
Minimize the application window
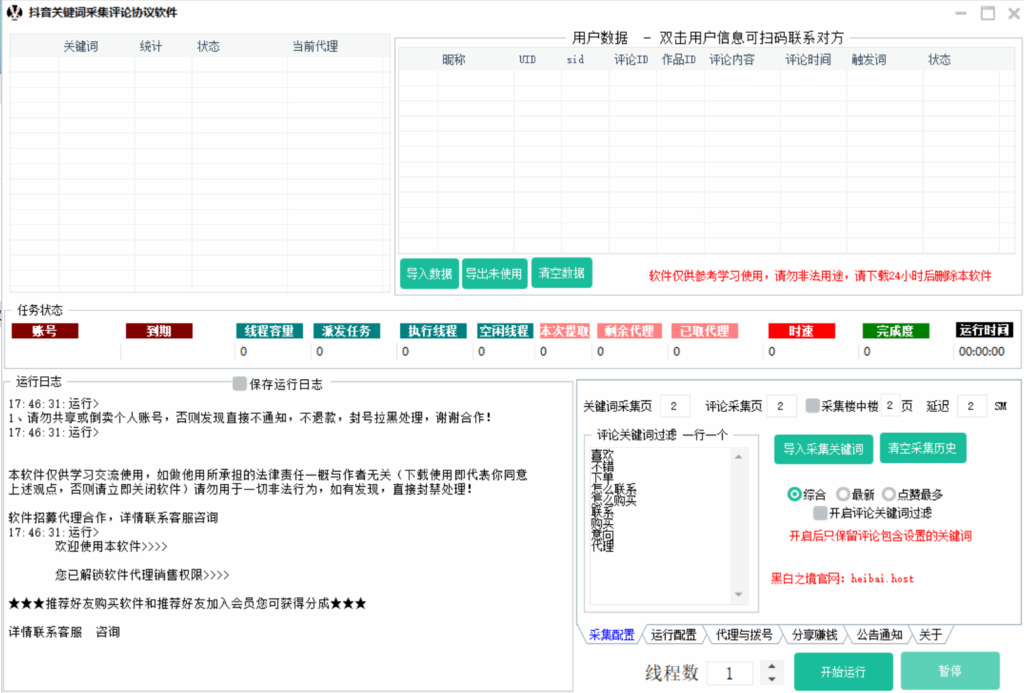point(961,13)
